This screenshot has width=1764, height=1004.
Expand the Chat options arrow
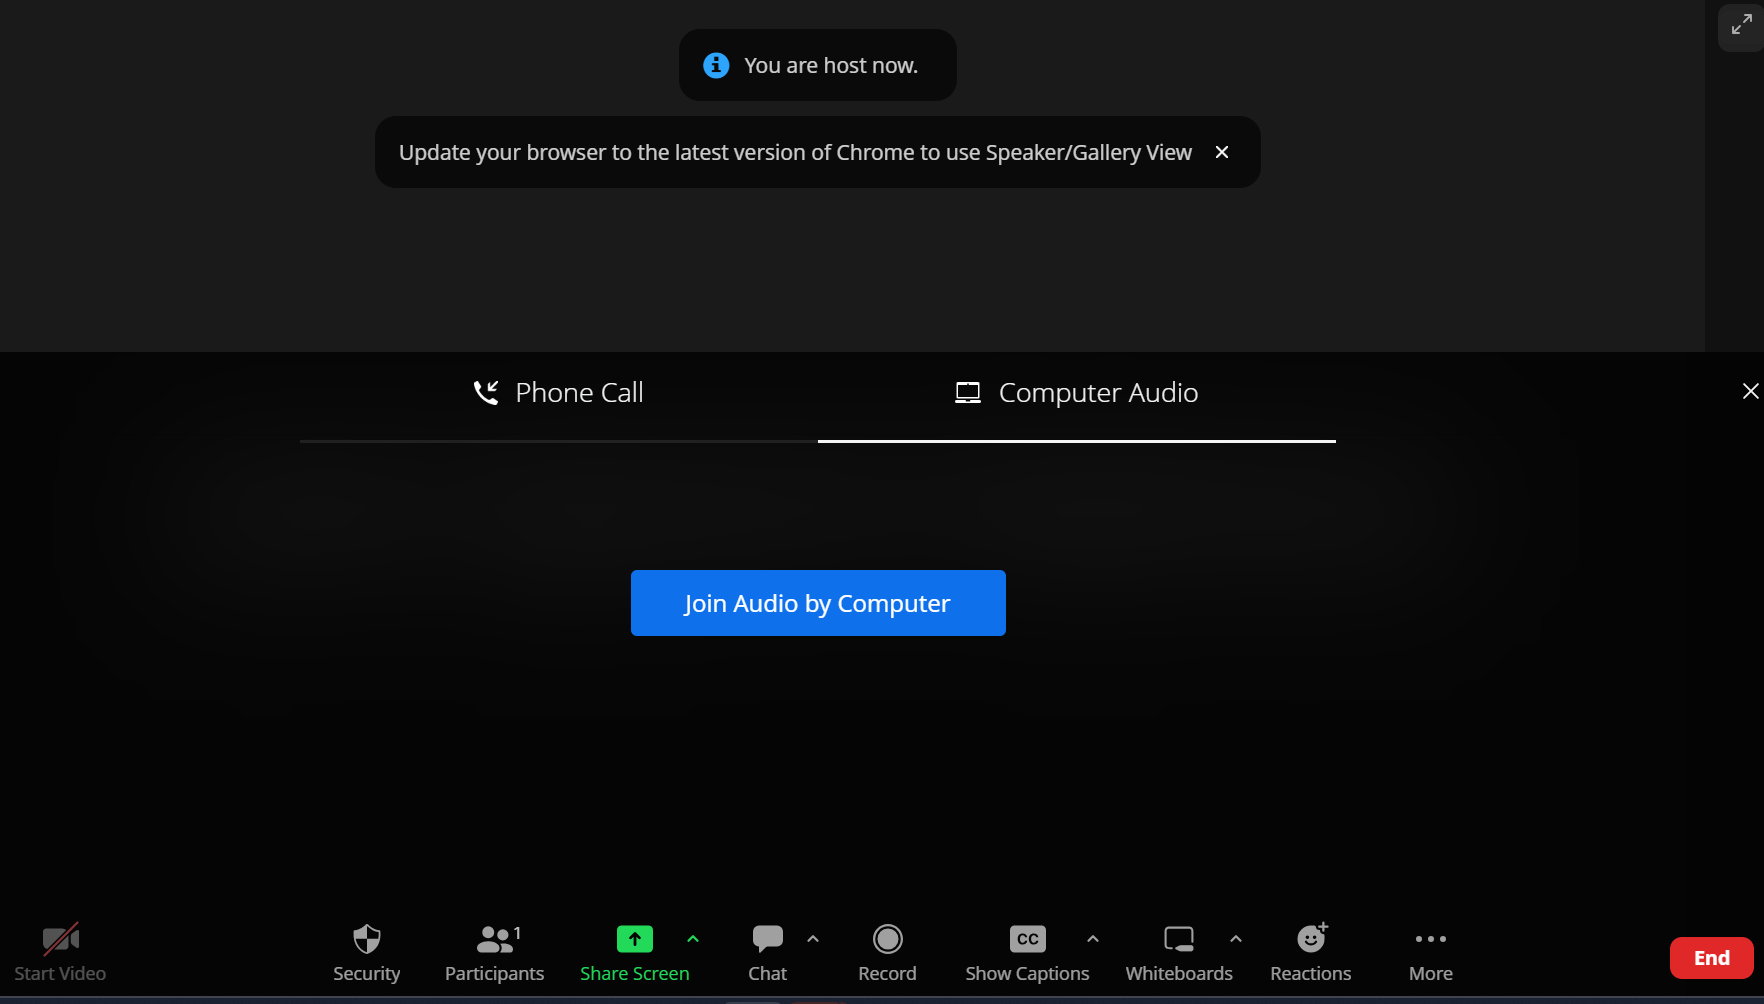click(813, 939)
